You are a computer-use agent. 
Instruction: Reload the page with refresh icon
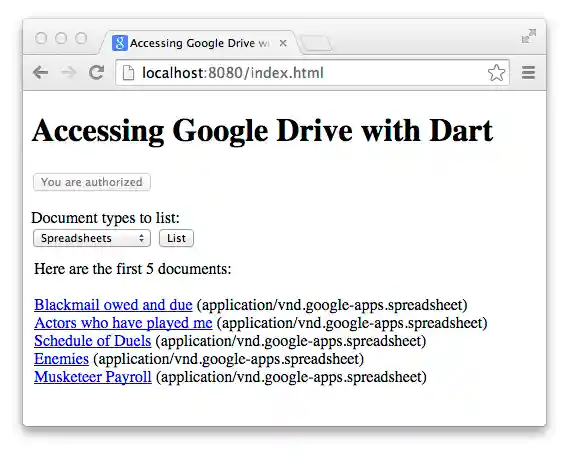[x=97, y=73]
